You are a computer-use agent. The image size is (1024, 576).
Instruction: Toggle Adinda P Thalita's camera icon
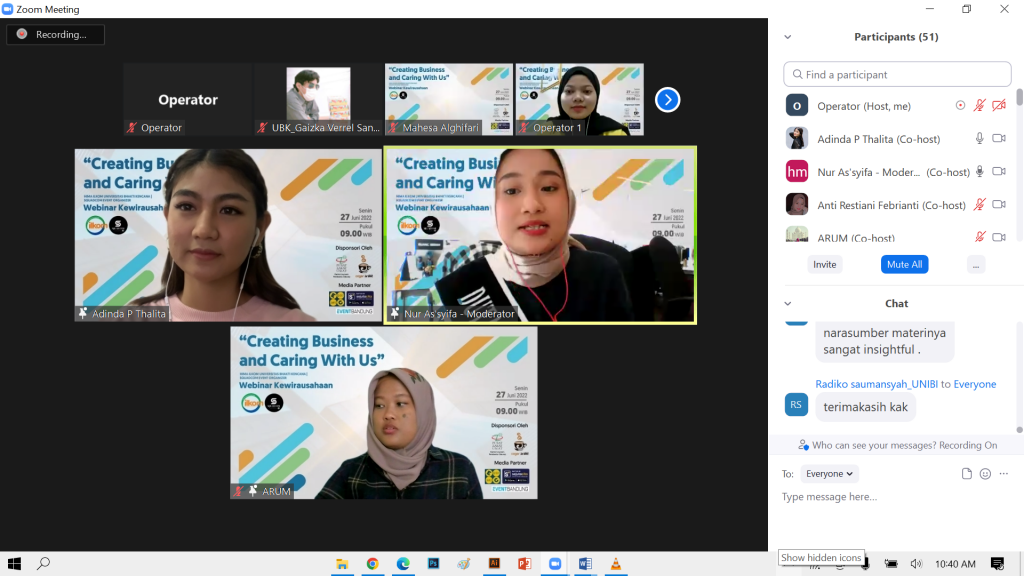coord(999,138)
